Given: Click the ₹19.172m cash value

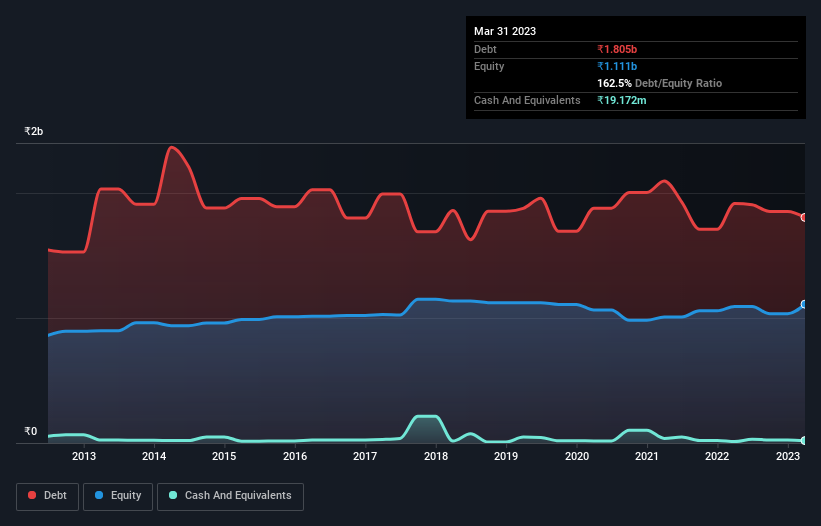Looking at the screenshot, I should pos(622,100).
